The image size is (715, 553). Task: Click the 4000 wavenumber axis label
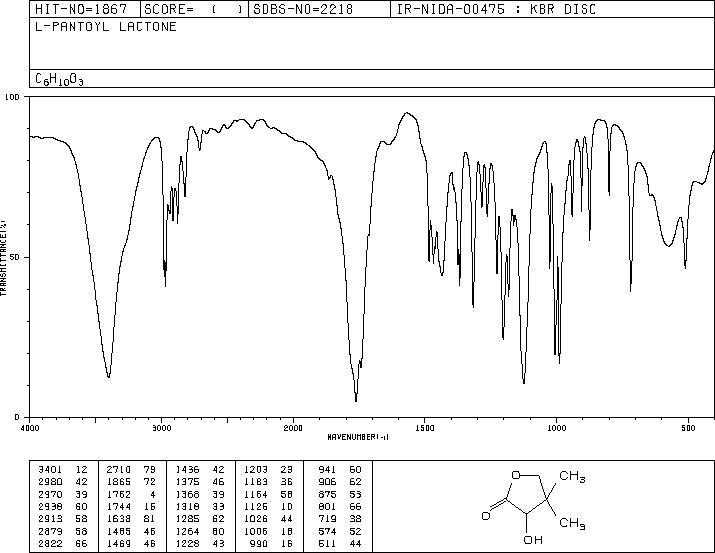[30, 428]
